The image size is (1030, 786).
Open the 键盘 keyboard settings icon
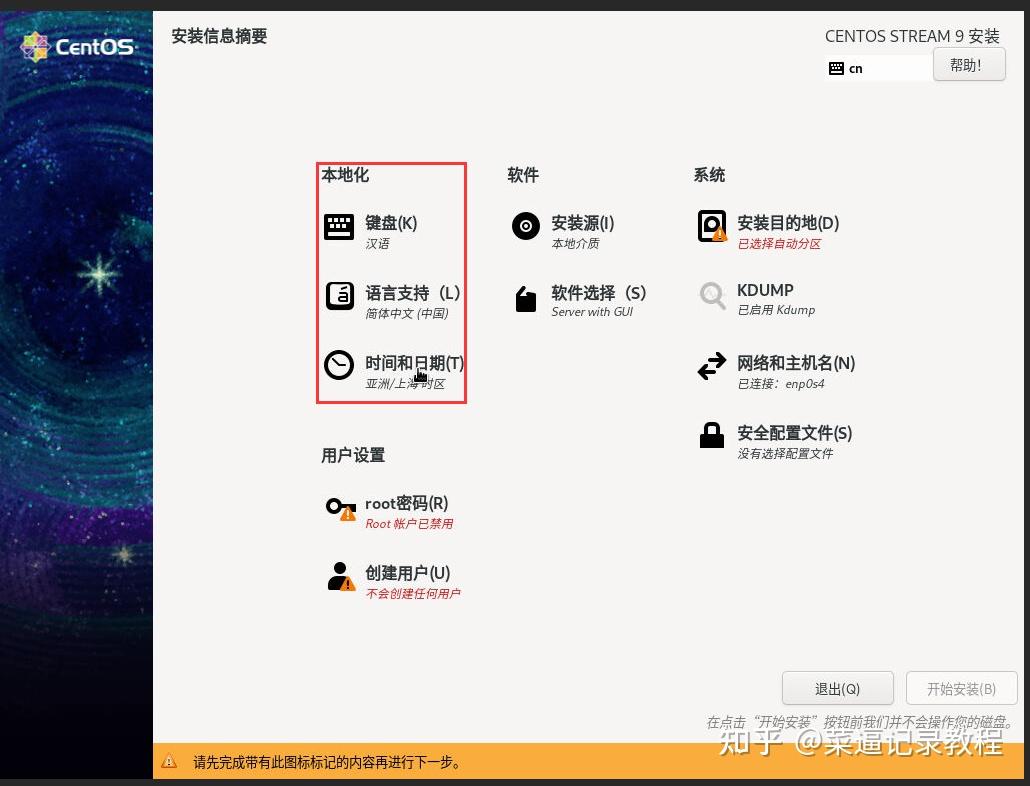pos(339,228)
